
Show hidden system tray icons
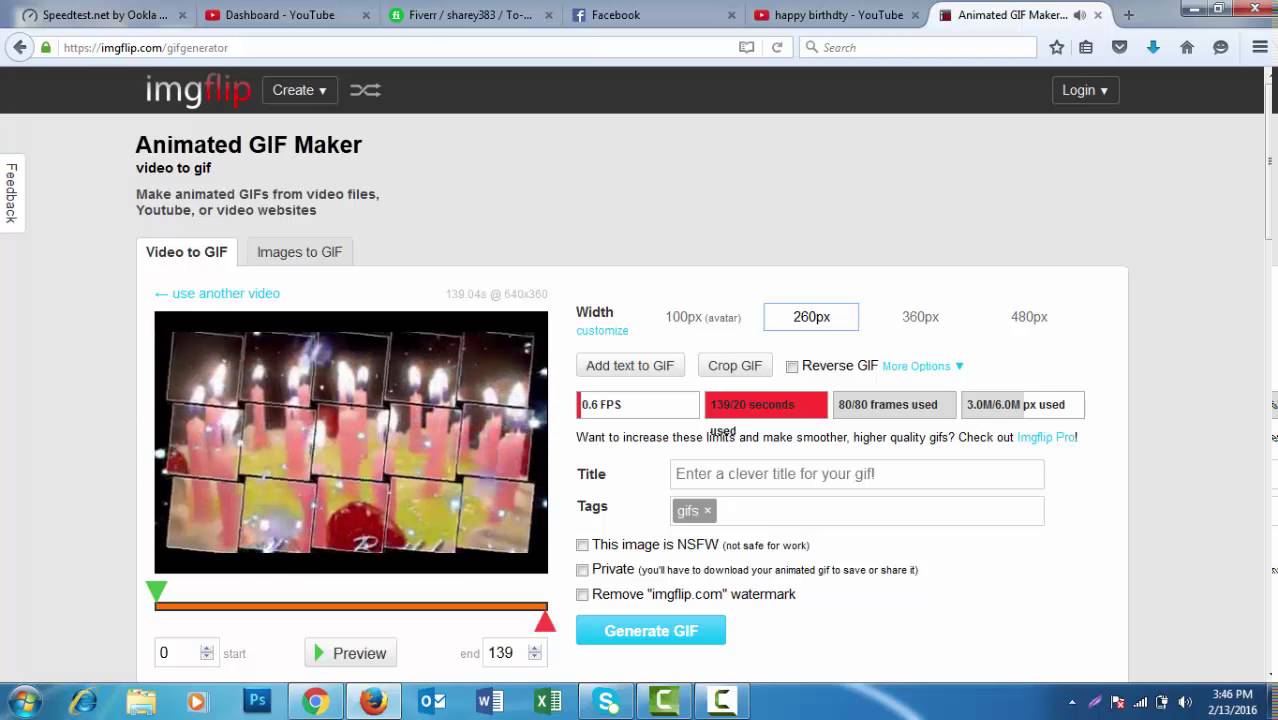1072,702
